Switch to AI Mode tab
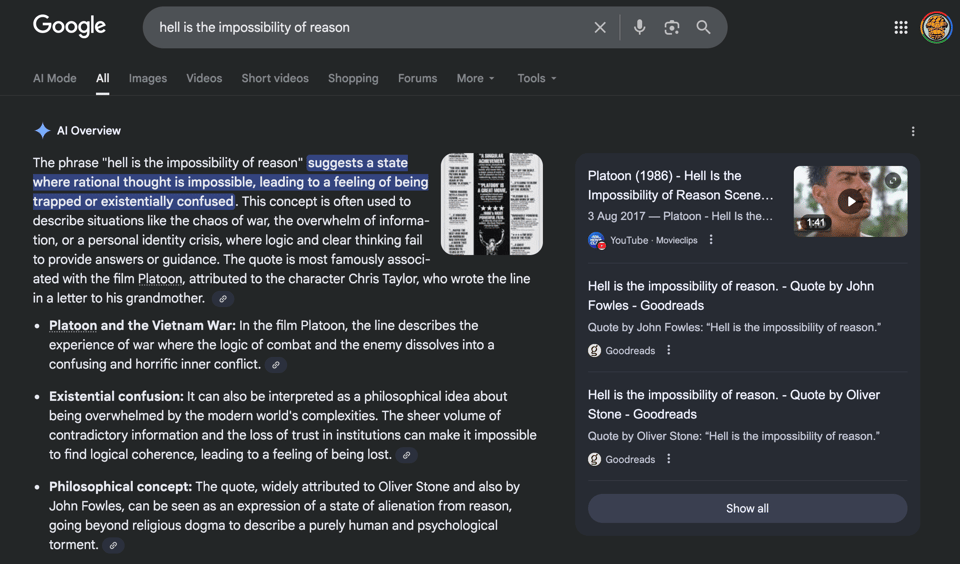The height and width of the screenshot is (564, 960). 54,78
